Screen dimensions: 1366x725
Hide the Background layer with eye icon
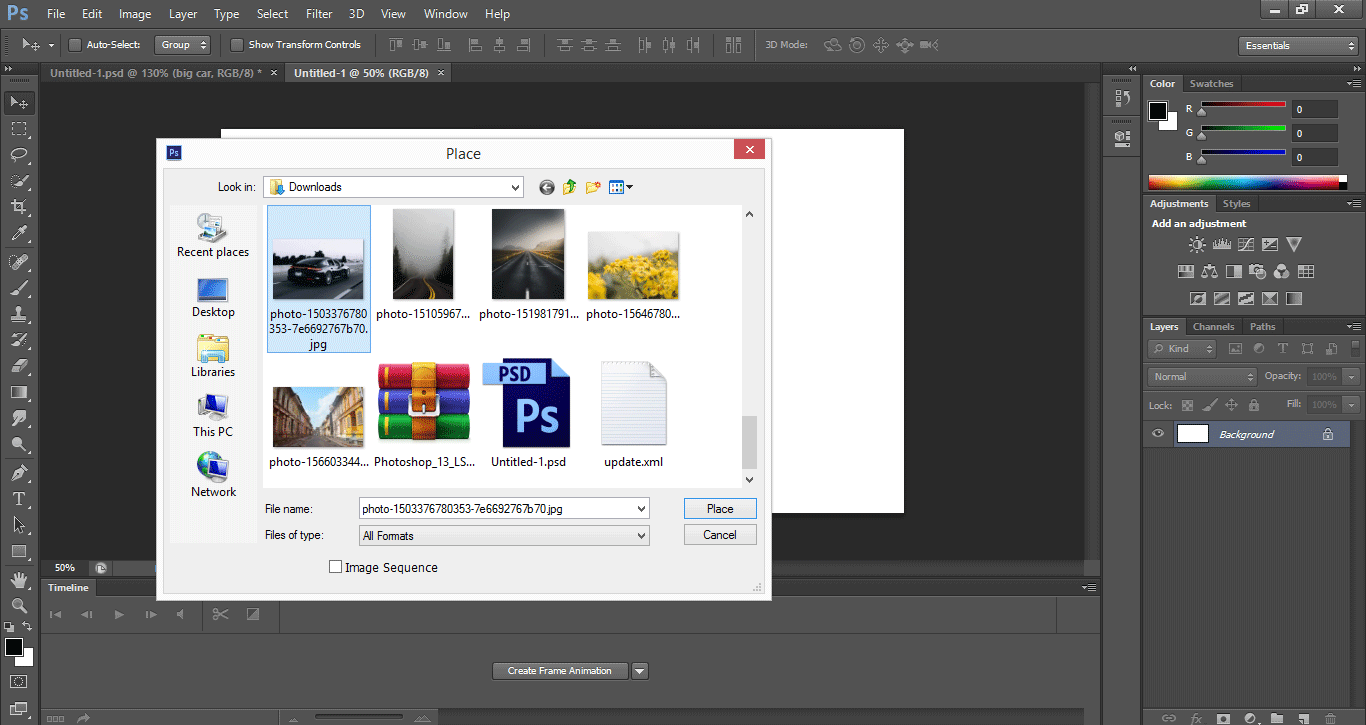(1158, 434)
